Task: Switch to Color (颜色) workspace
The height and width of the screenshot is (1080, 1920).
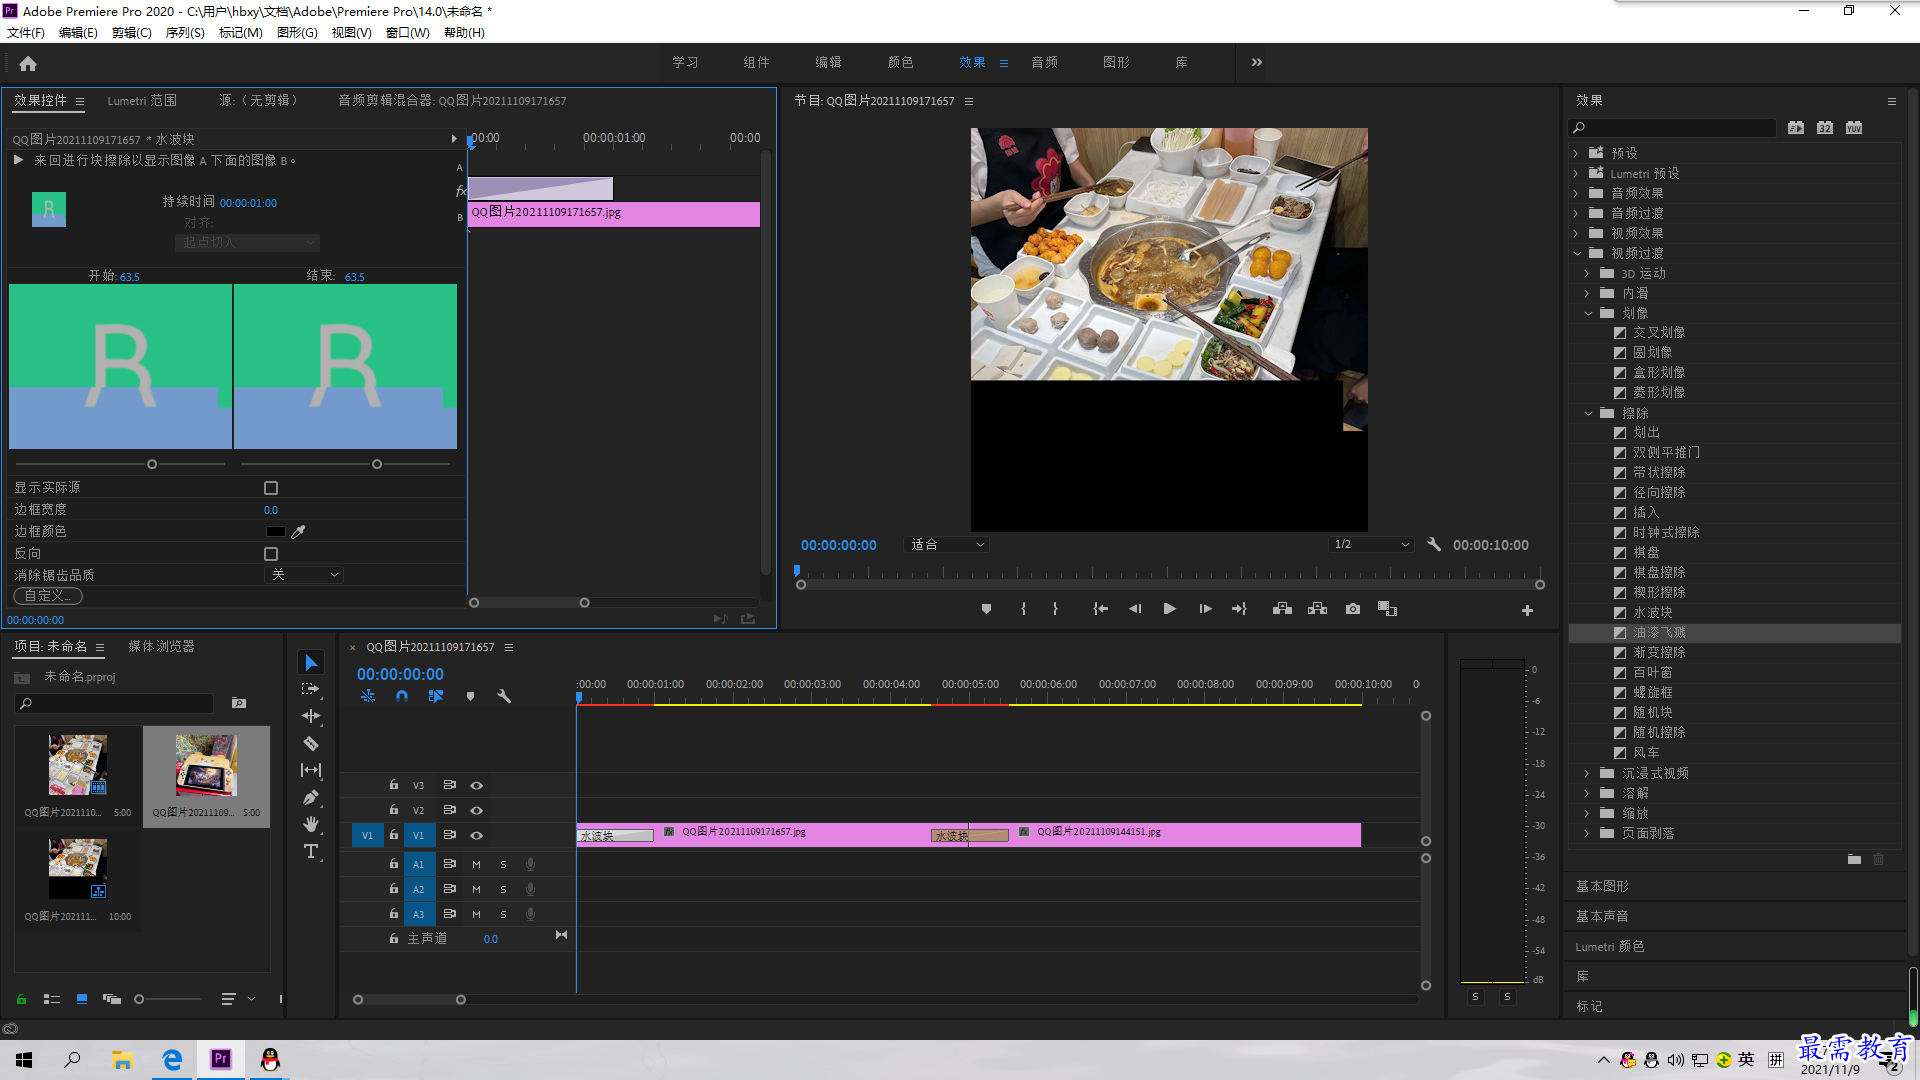Action: tap(900, 62)
